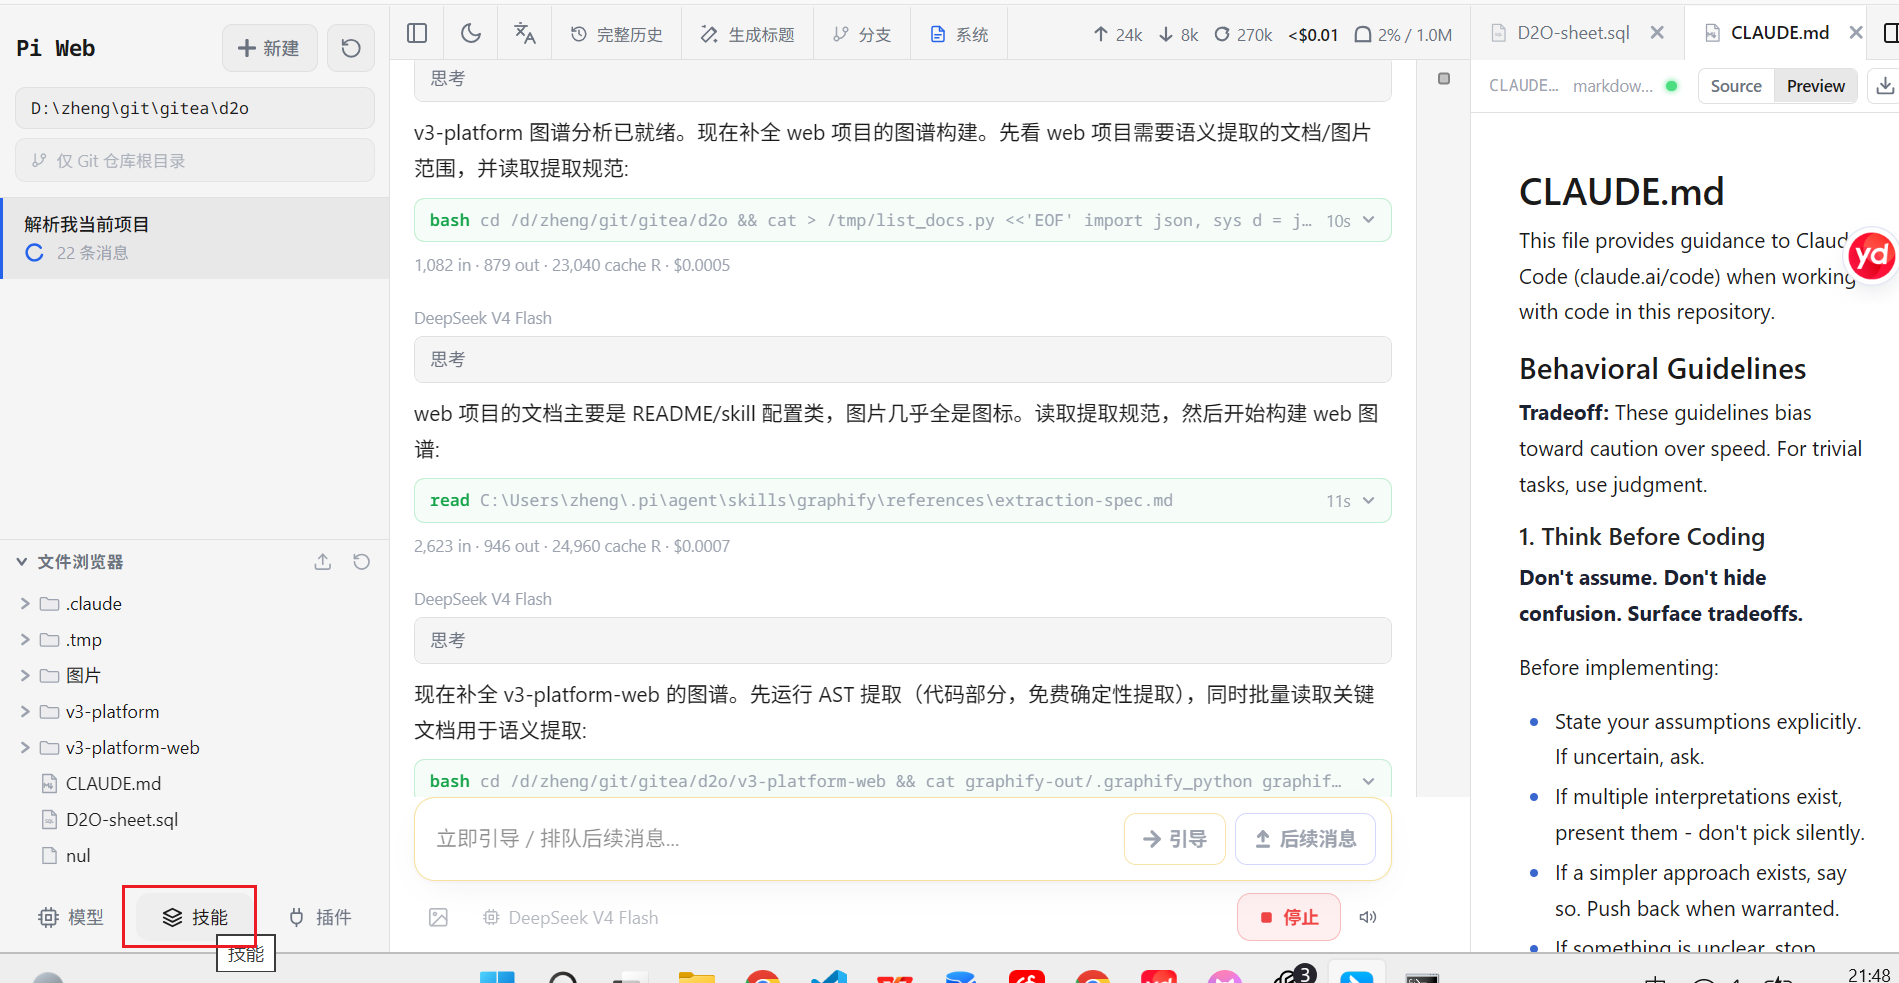Click the 新建 new session button

point(269,48)
